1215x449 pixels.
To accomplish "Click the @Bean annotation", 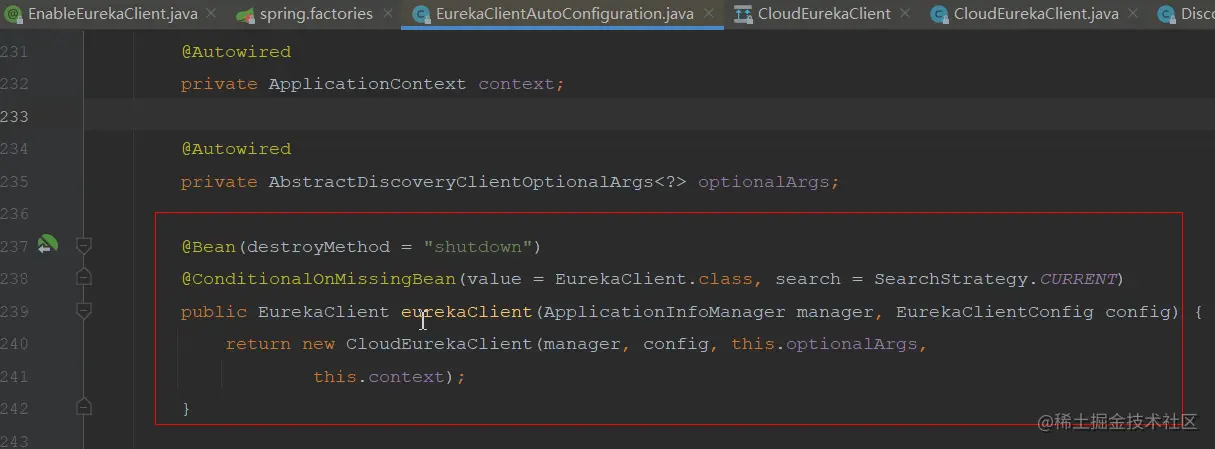I will coord(208,246).
